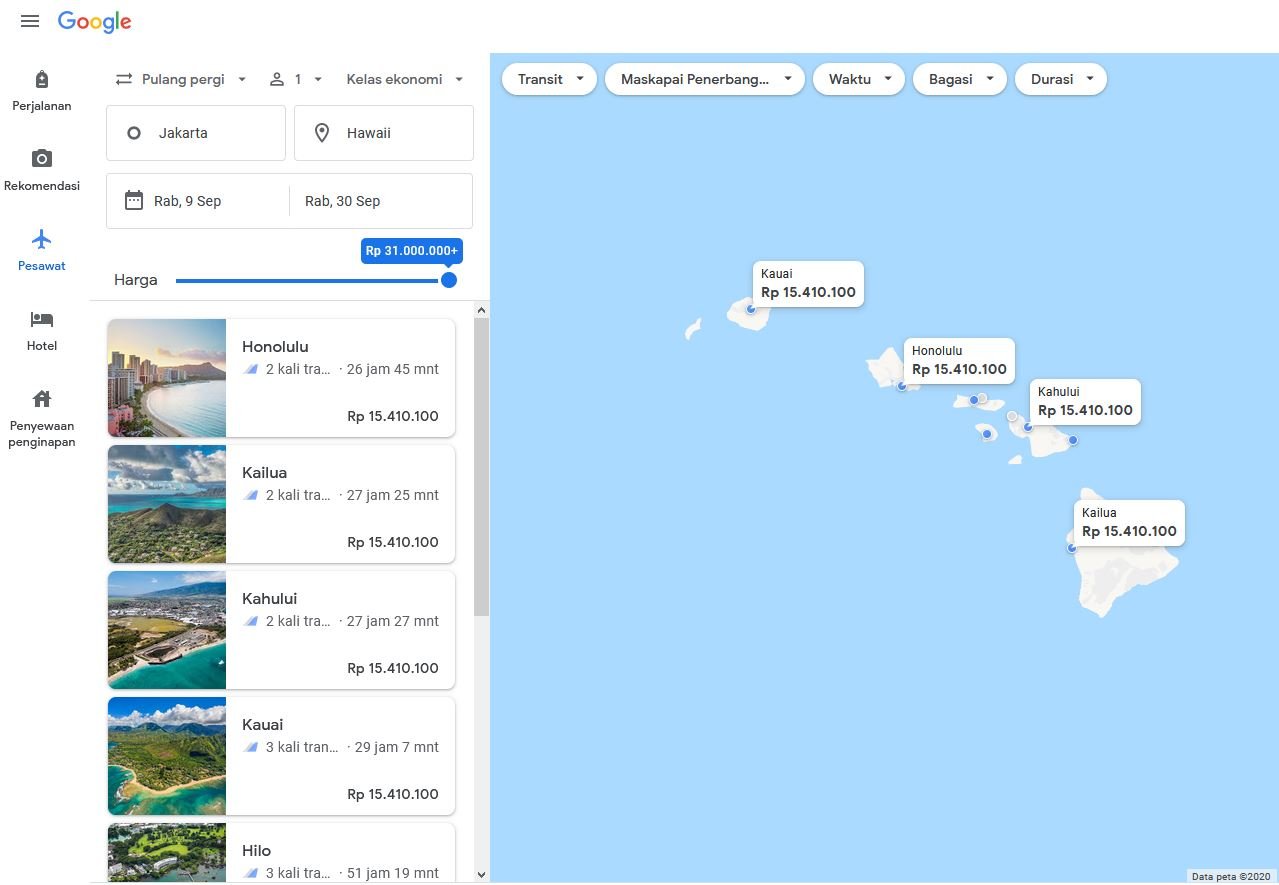Click the calendar icon in date field
The height and width of the screenshot is (885, 1279).
pyautogui.click(x=134, y=201)
